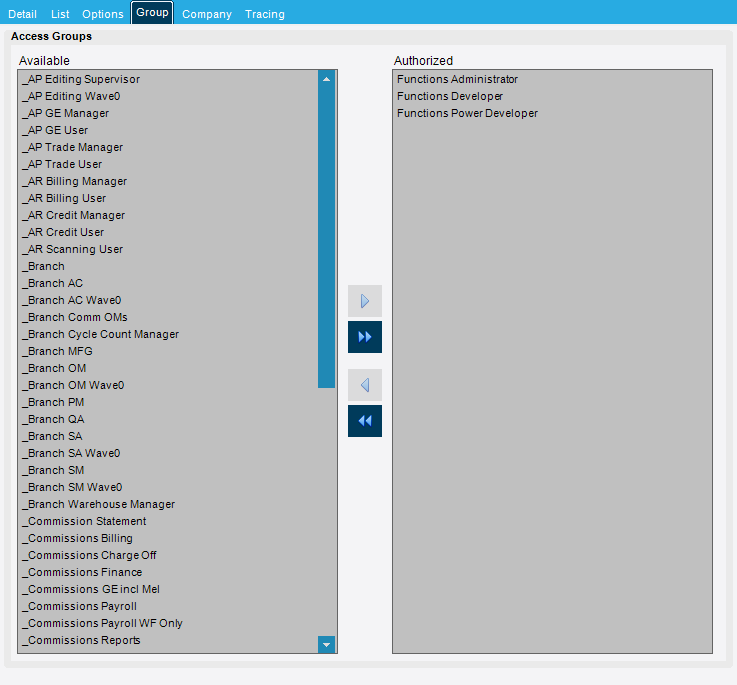Click the Available list scroll down arrow
Screen dimensions: 737x685
pyautogui.click(x=326, y=645)
